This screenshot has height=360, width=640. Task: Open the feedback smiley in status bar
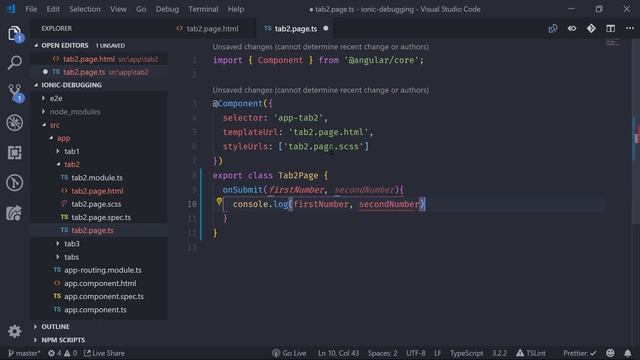pos(610,353)
